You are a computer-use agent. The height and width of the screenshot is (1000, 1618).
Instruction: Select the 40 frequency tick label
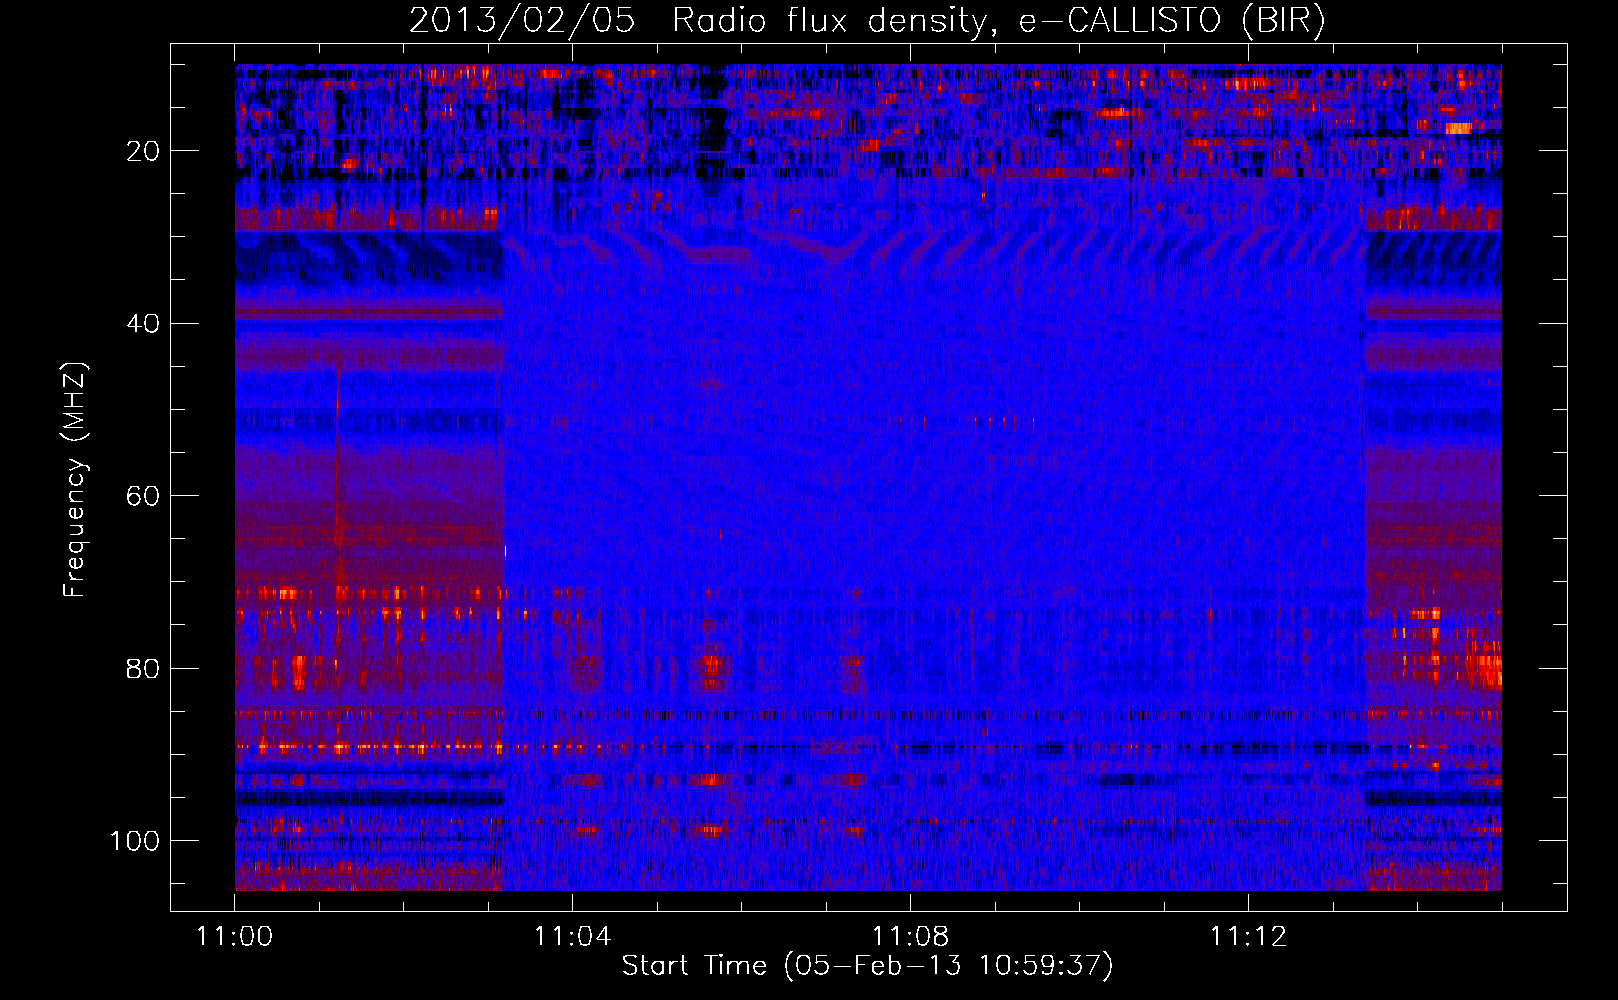click(x=144, y=324)
